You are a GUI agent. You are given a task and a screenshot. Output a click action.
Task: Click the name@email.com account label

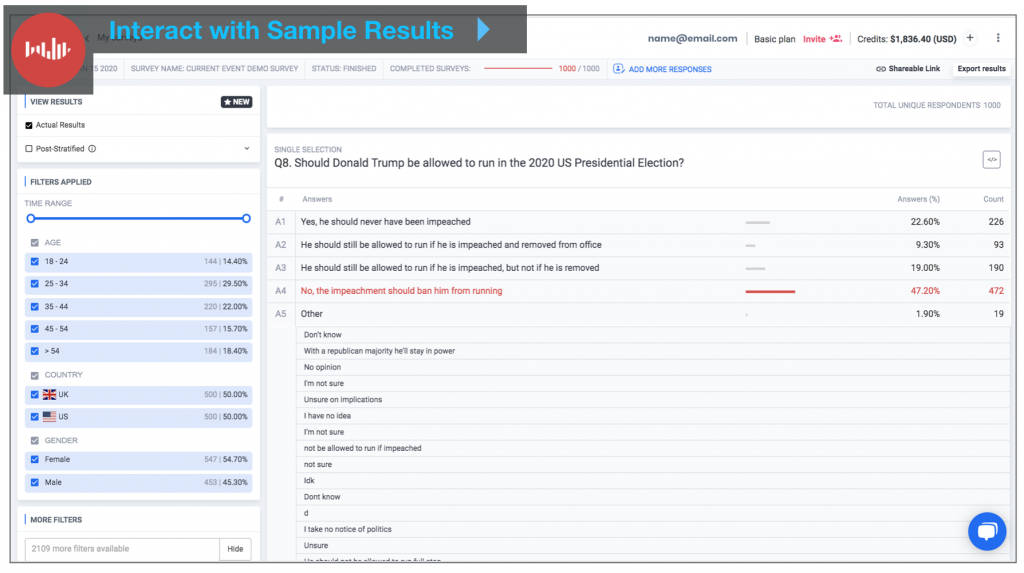pos(692,39)
